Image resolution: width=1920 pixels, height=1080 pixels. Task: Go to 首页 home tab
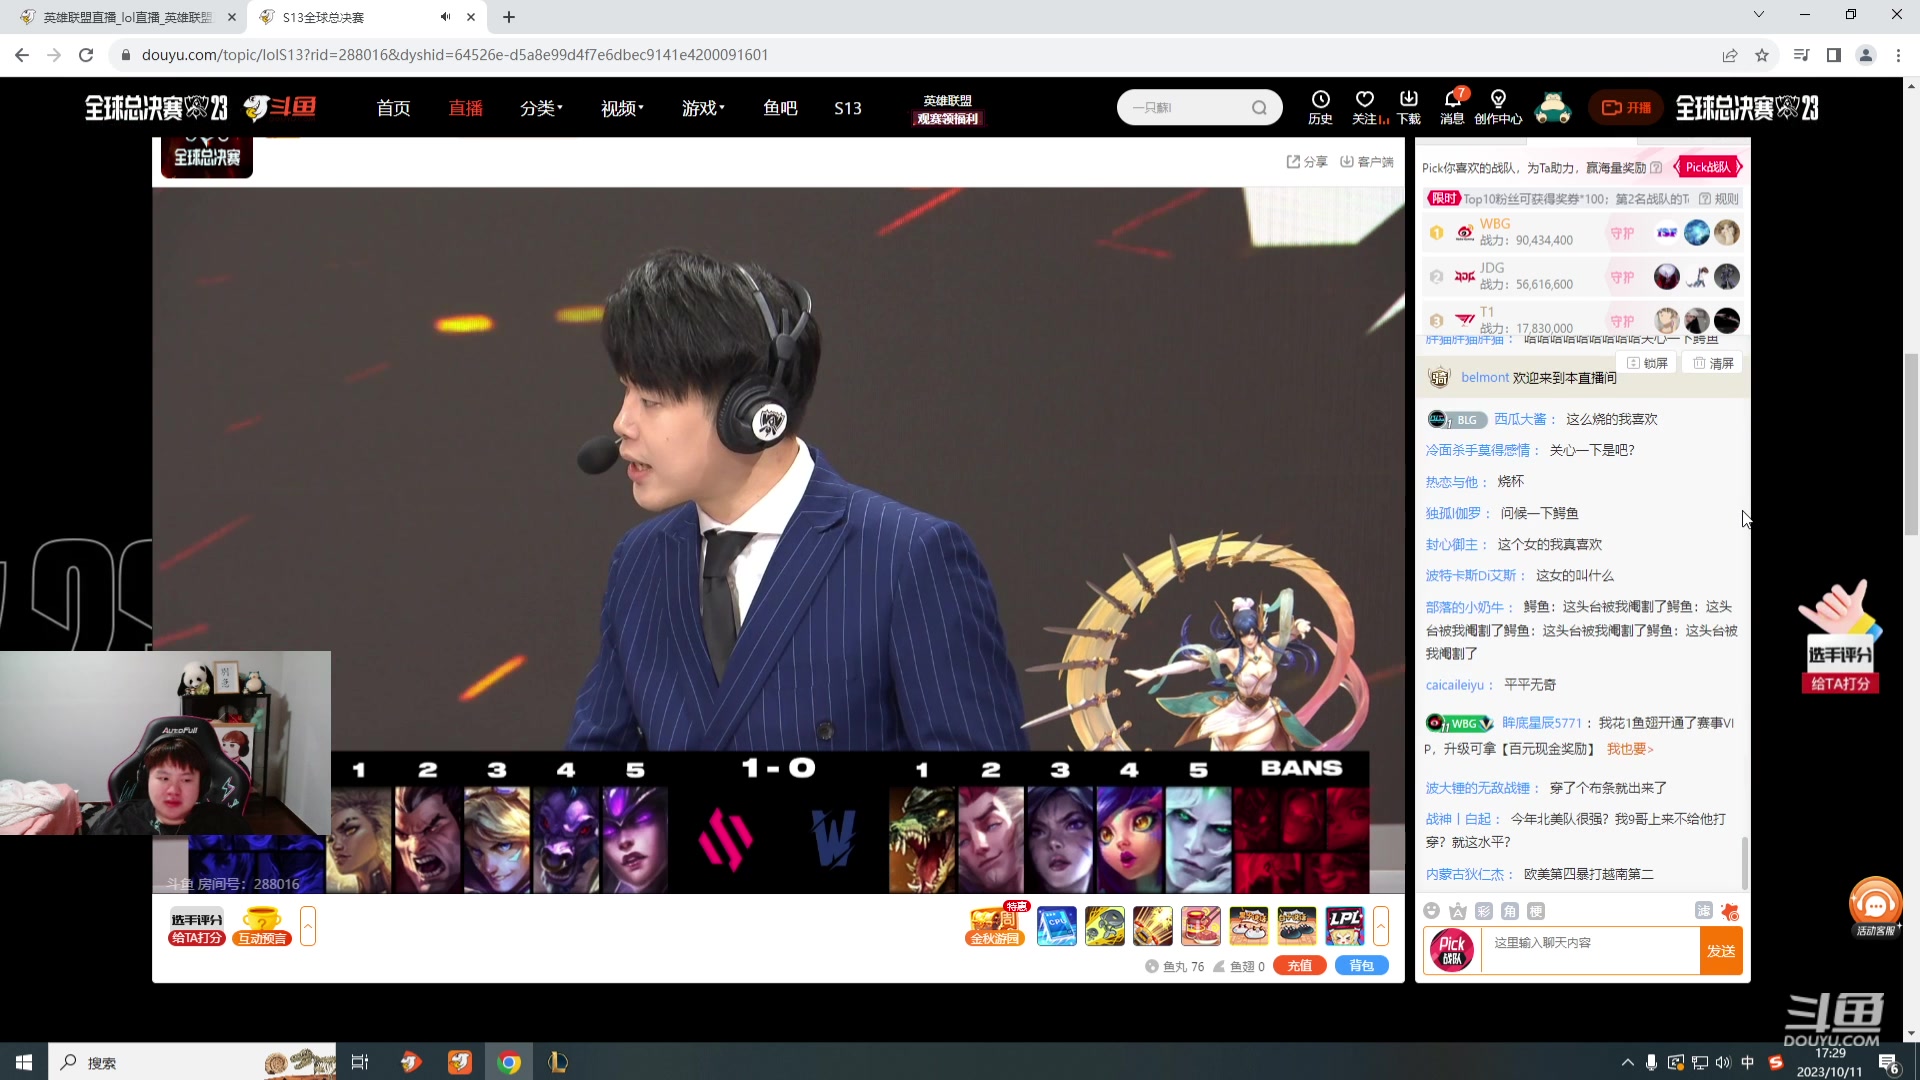(x=393, y=108)
